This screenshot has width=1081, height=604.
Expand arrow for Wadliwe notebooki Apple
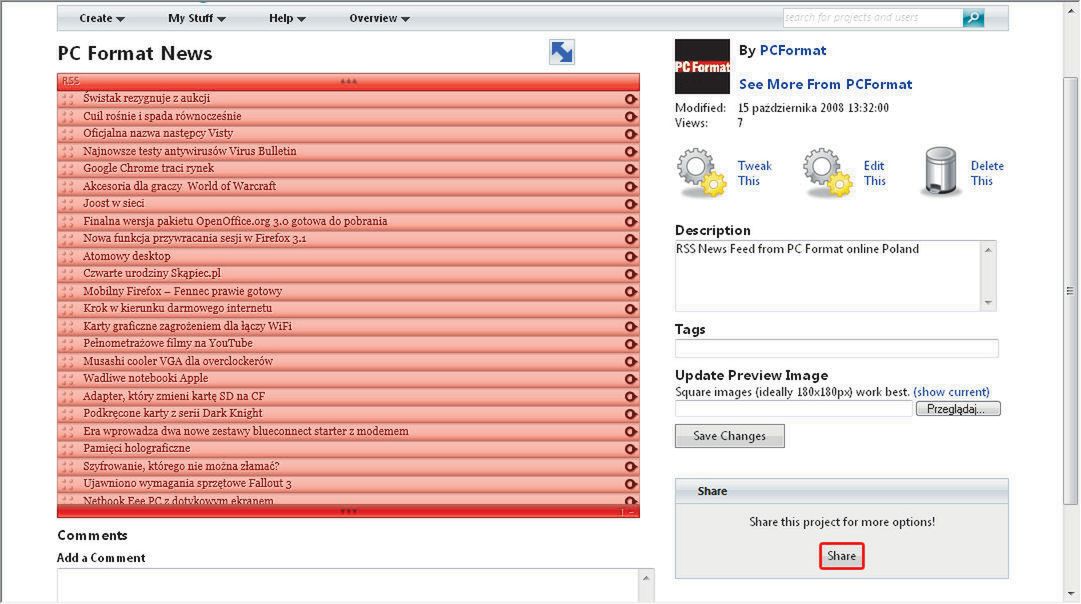[630, 379]
